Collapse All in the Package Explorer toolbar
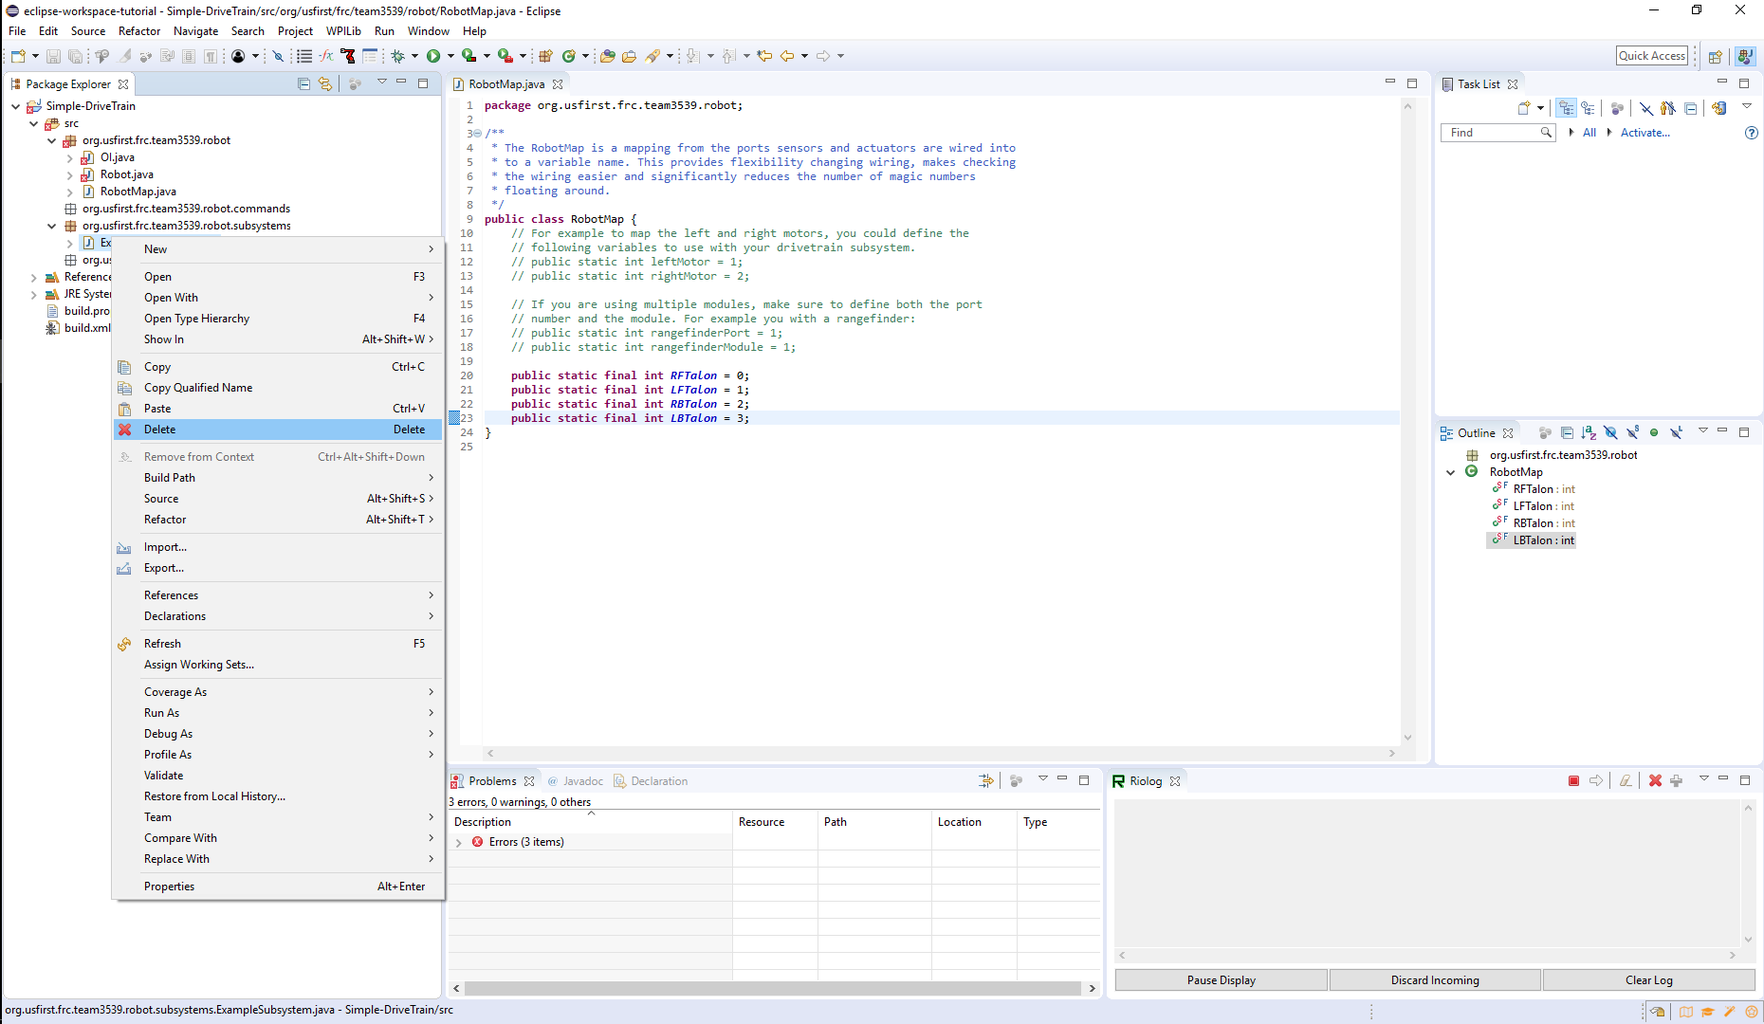Image resolution: width=1764 pixels, height=1024 pixels. (303, 84)
